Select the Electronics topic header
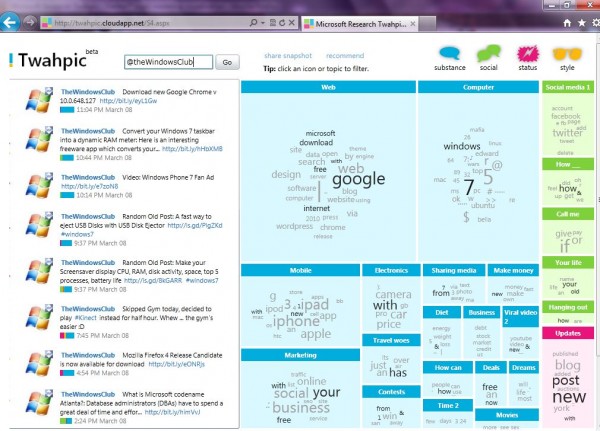 (391, 270)
